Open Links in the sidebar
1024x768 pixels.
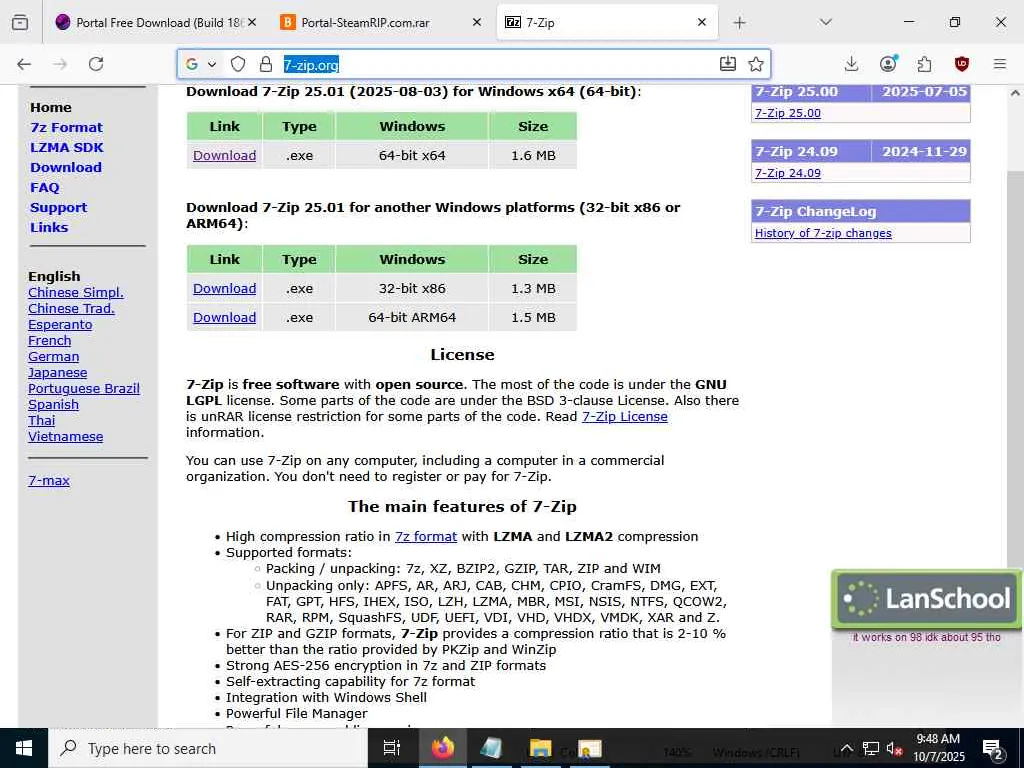pyautogui.click(x=49, y=227)
